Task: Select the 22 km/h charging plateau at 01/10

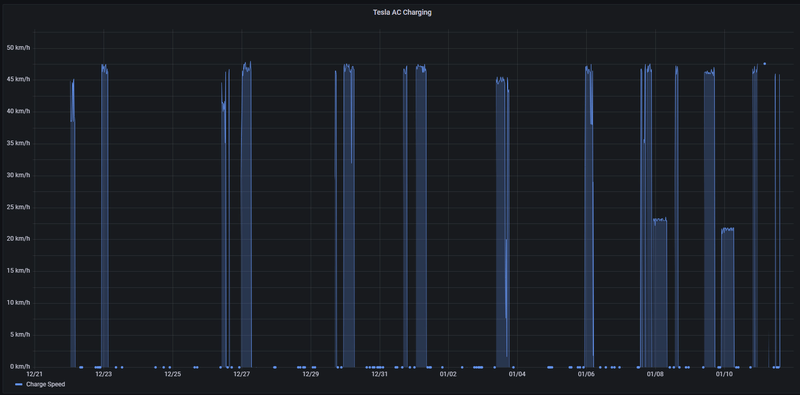Action: click(x=728, y=297)
